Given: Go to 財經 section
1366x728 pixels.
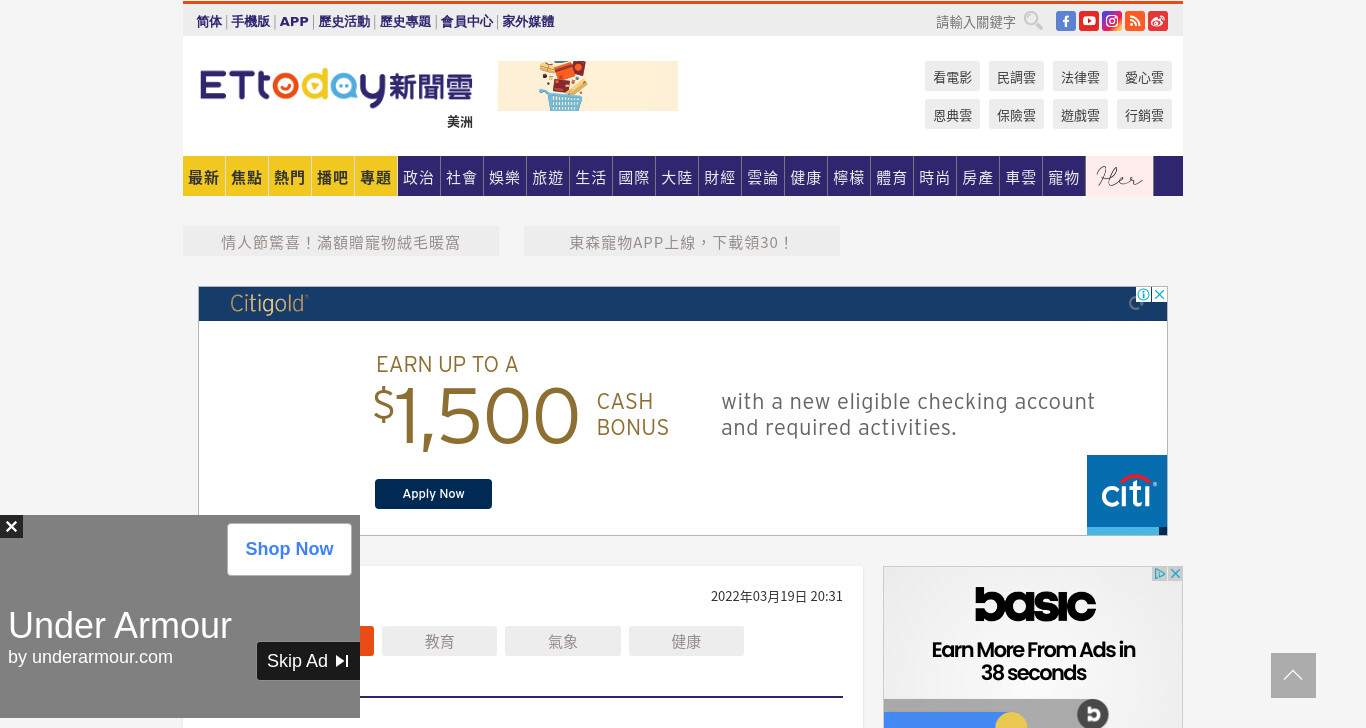Looking at the screenshot, I should point(720,176).
